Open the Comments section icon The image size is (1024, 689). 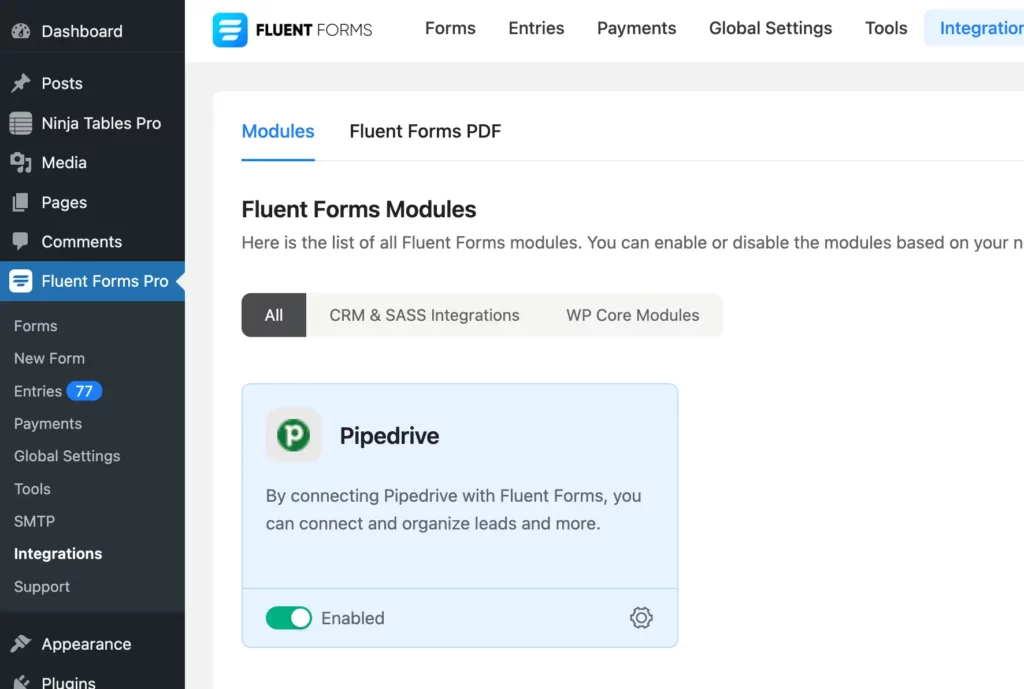pyautogui.click(x=21, y=242)
